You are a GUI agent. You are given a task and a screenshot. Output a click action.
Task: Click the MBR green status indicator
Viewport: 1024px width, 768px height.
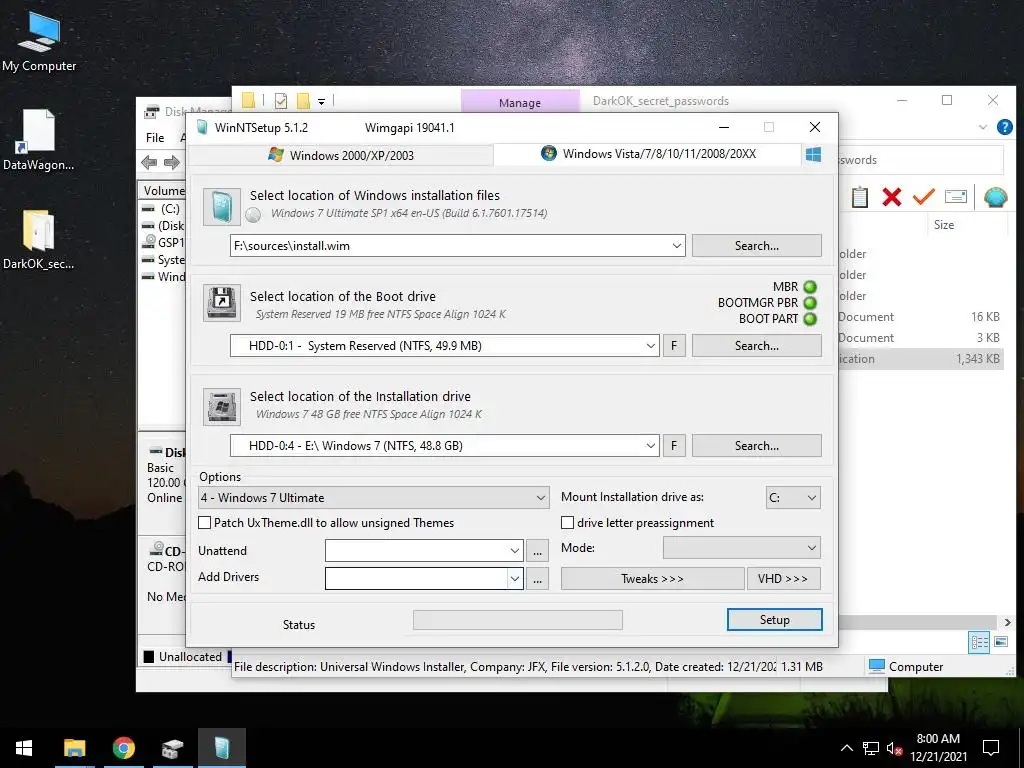pos(810,287)
